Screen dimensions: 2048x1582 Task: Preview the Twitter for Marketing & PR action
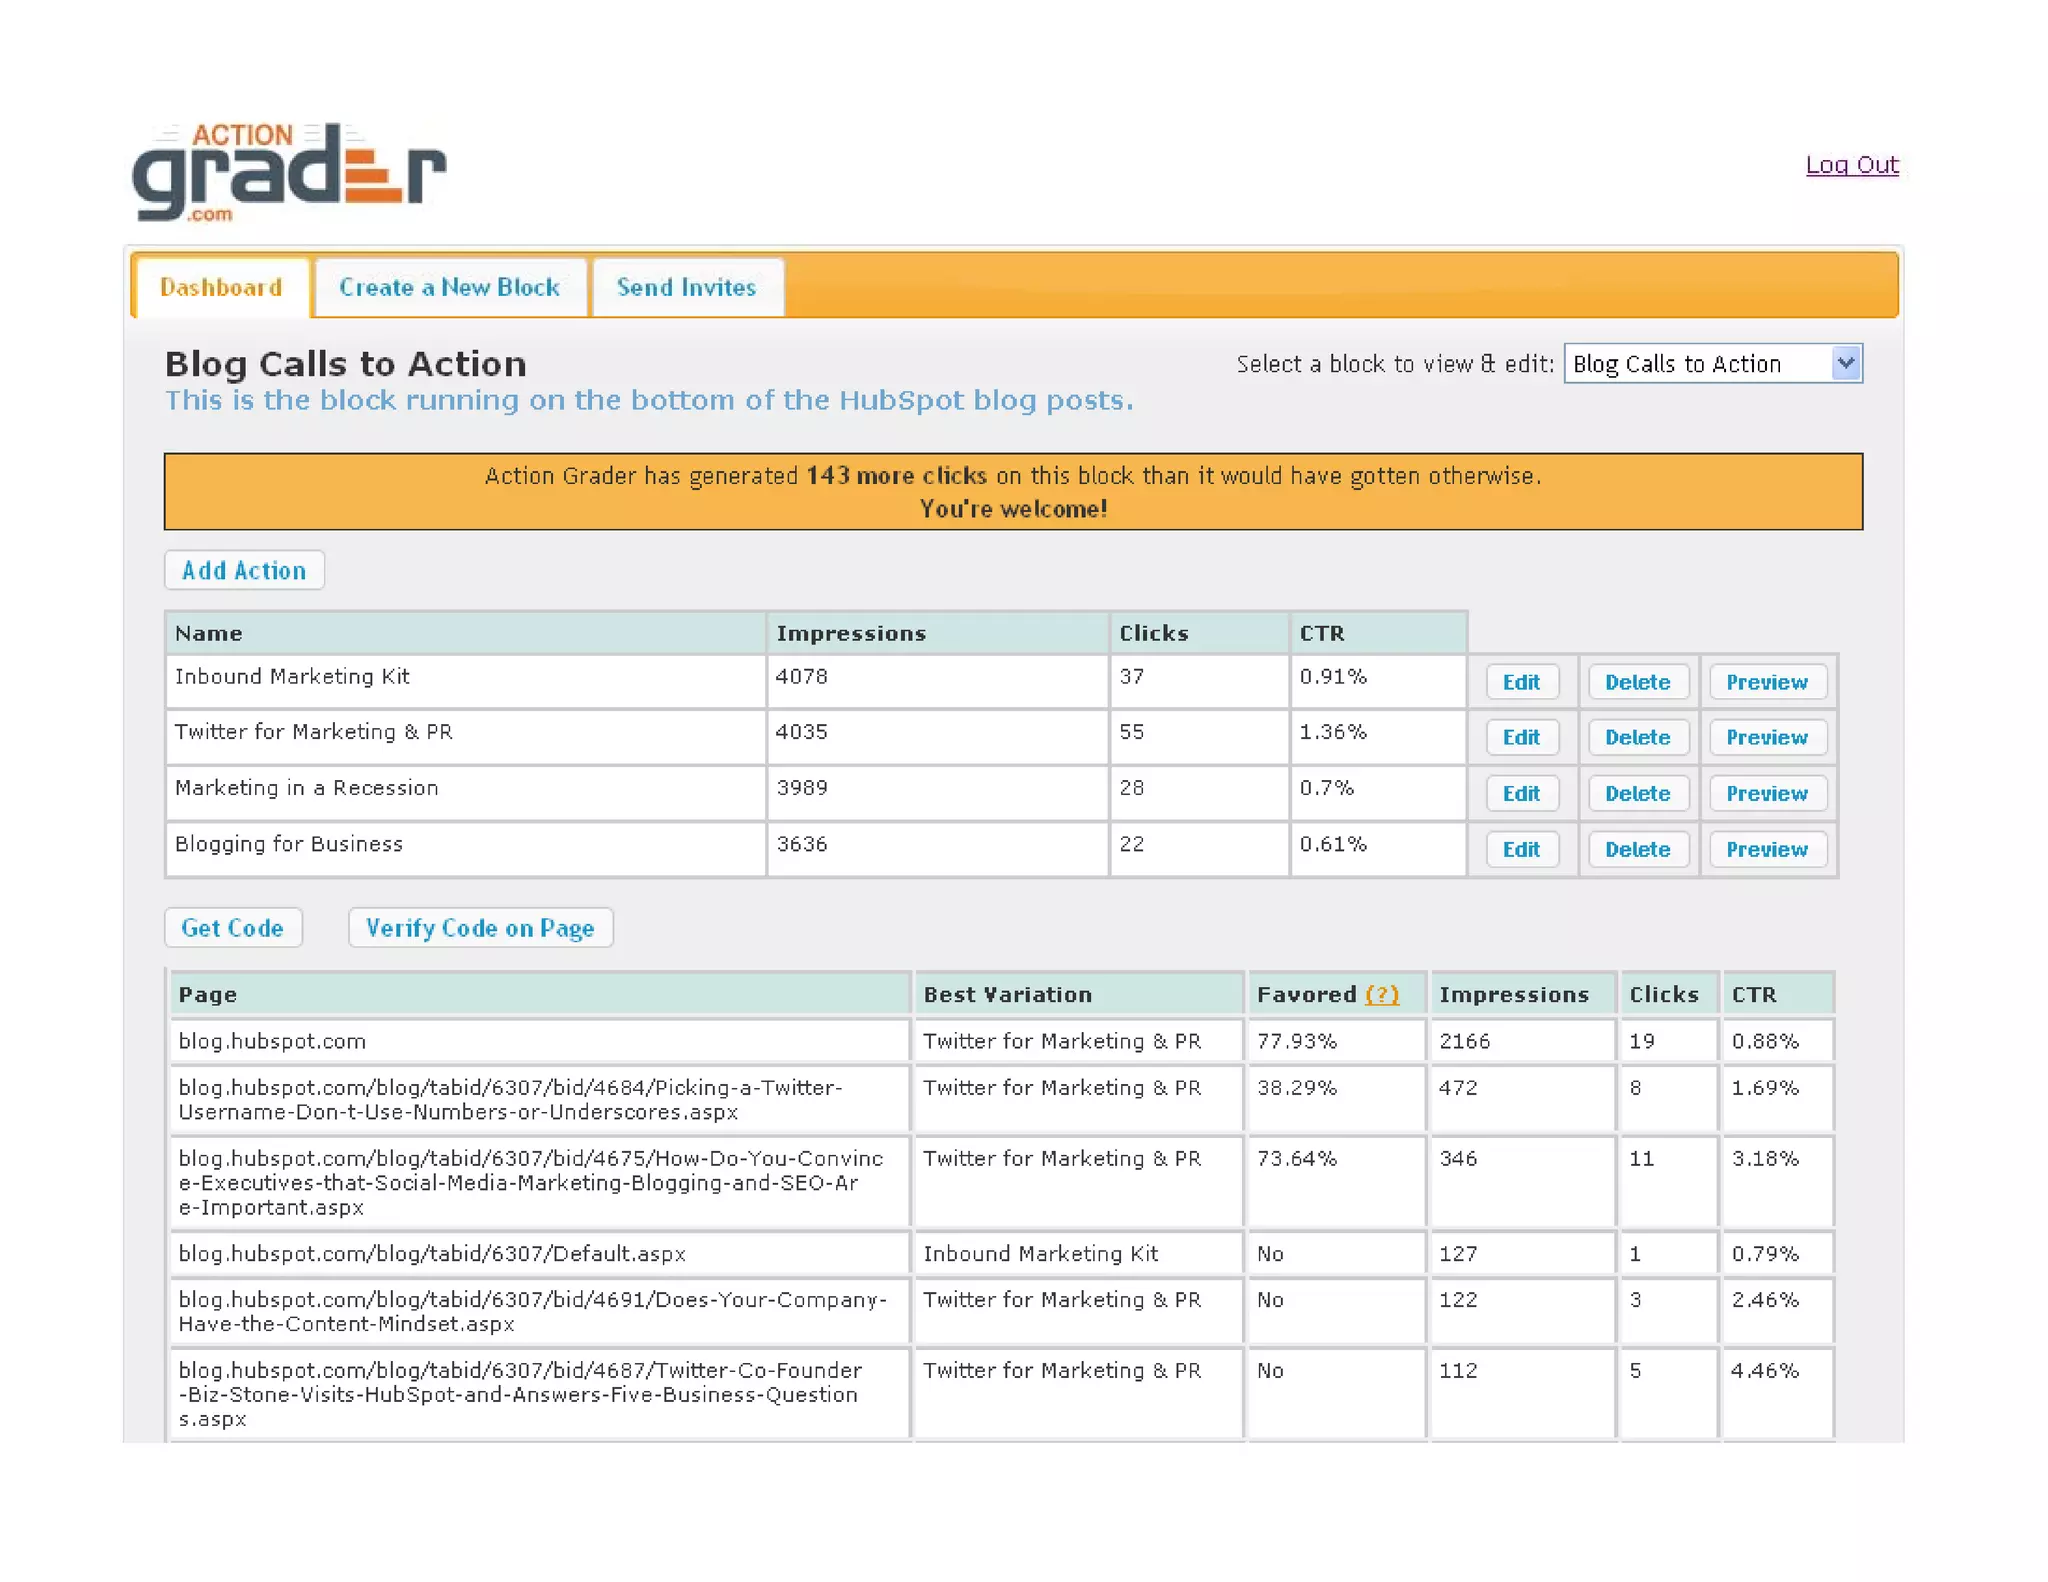[x=1765, y=738]
